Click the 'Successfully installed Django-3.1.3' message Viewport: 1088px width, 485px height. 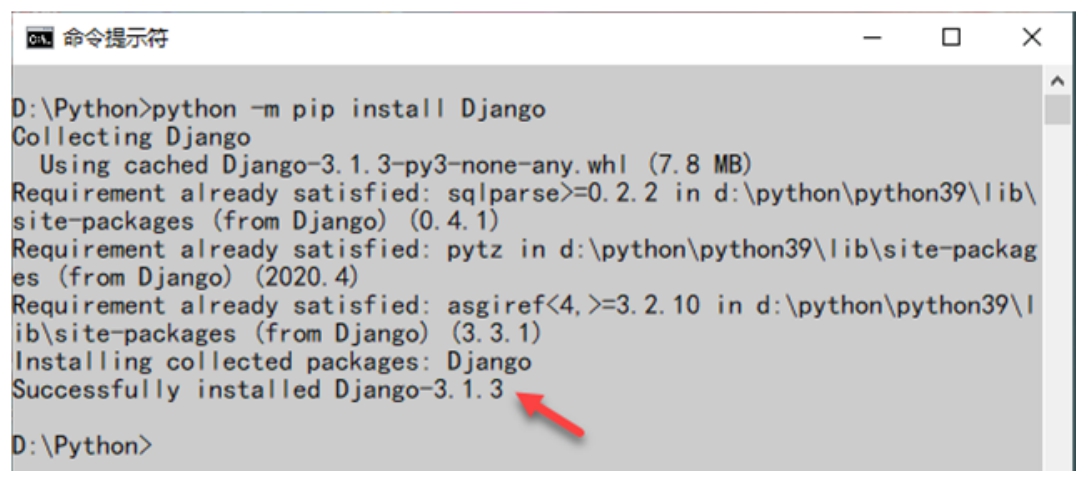(257, 389)
